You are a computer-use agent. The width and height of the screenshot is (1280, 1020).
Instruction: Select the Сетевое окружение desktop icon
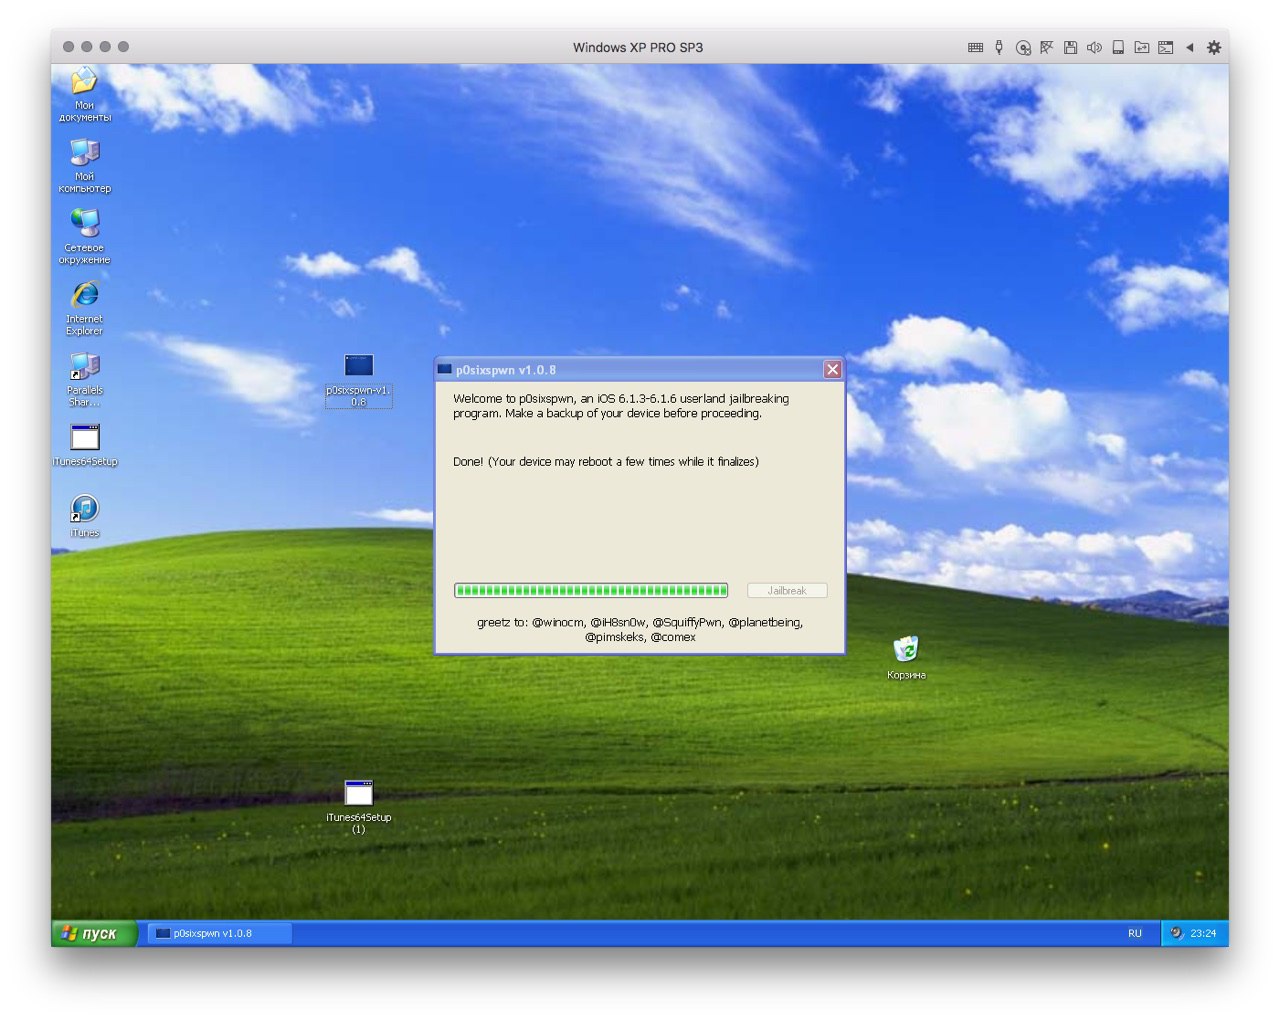(84, 236)
